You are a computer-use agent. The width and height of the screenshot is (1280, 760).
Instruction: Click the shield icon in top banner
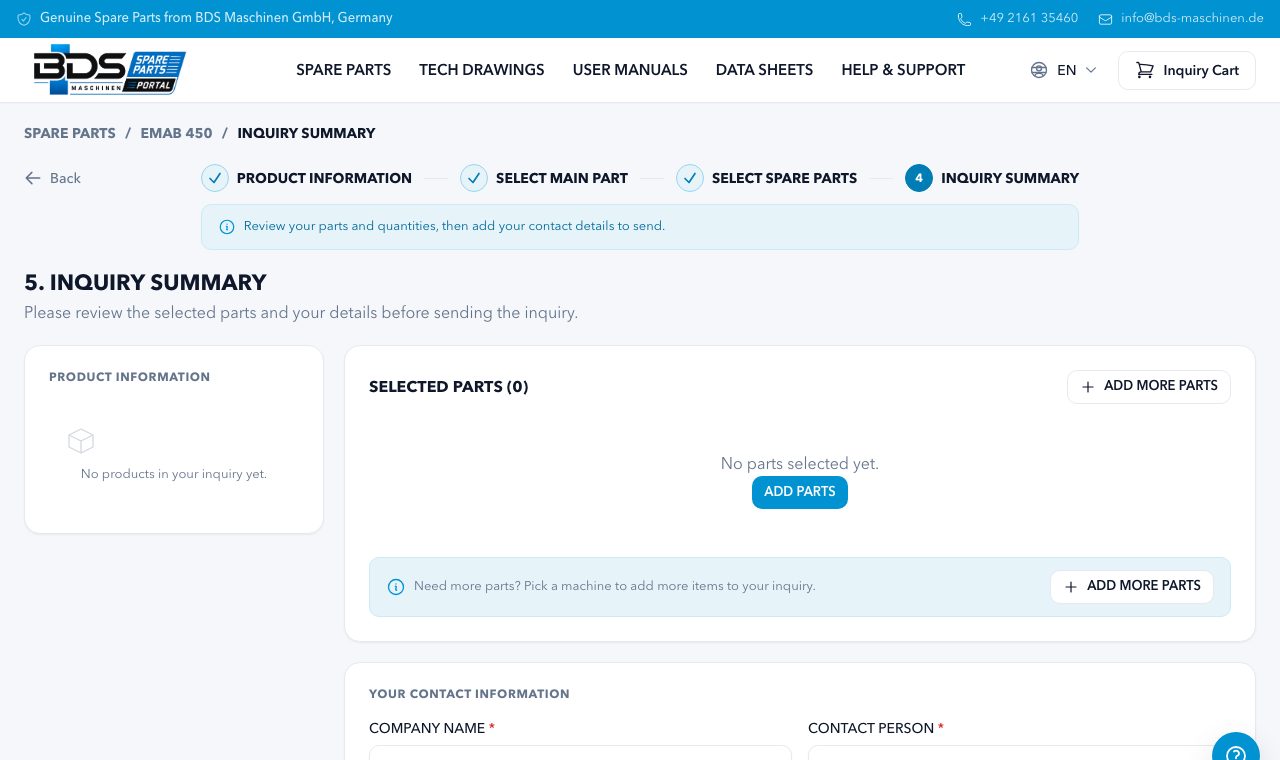(x=24, y=19)
